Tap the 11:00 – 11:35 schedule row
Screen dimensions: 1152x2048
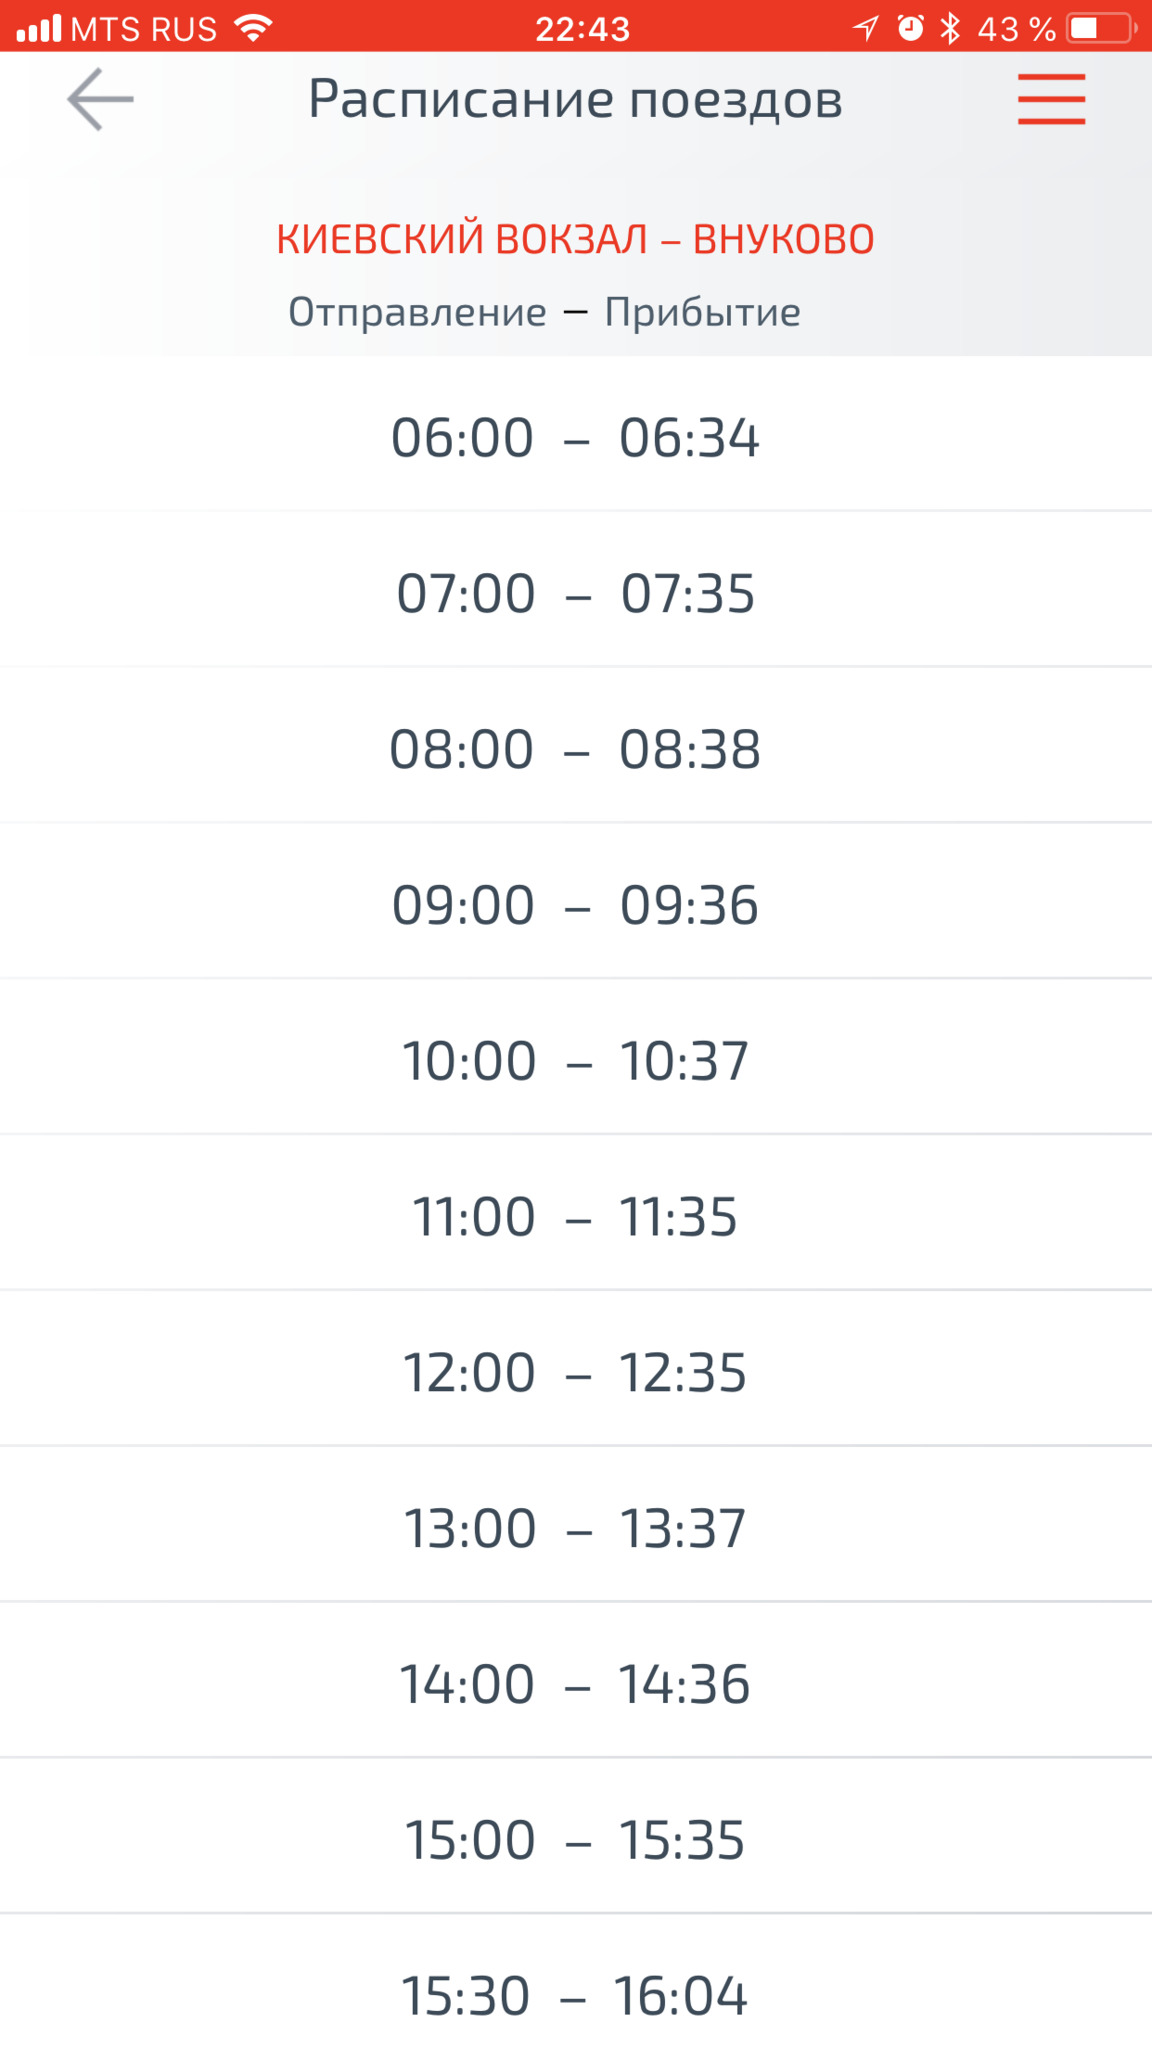[x=575, y=1217]
